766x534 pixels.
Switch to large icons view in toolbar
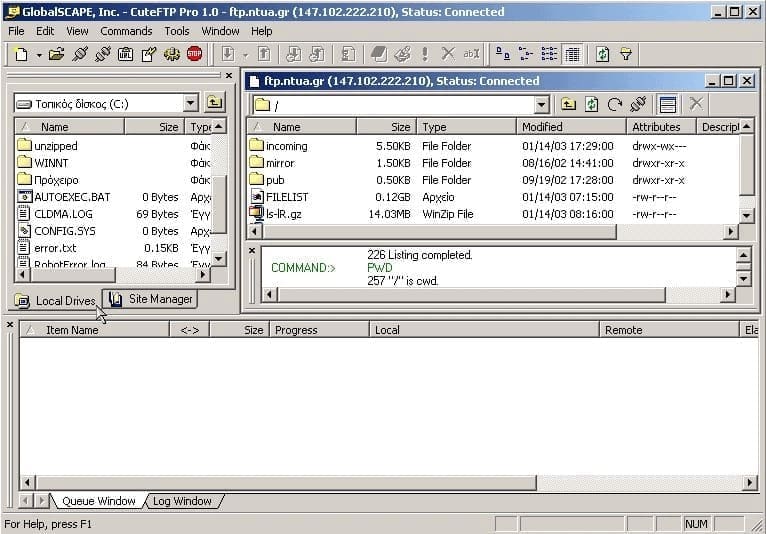pyautogui.click(x=503, y=54)
